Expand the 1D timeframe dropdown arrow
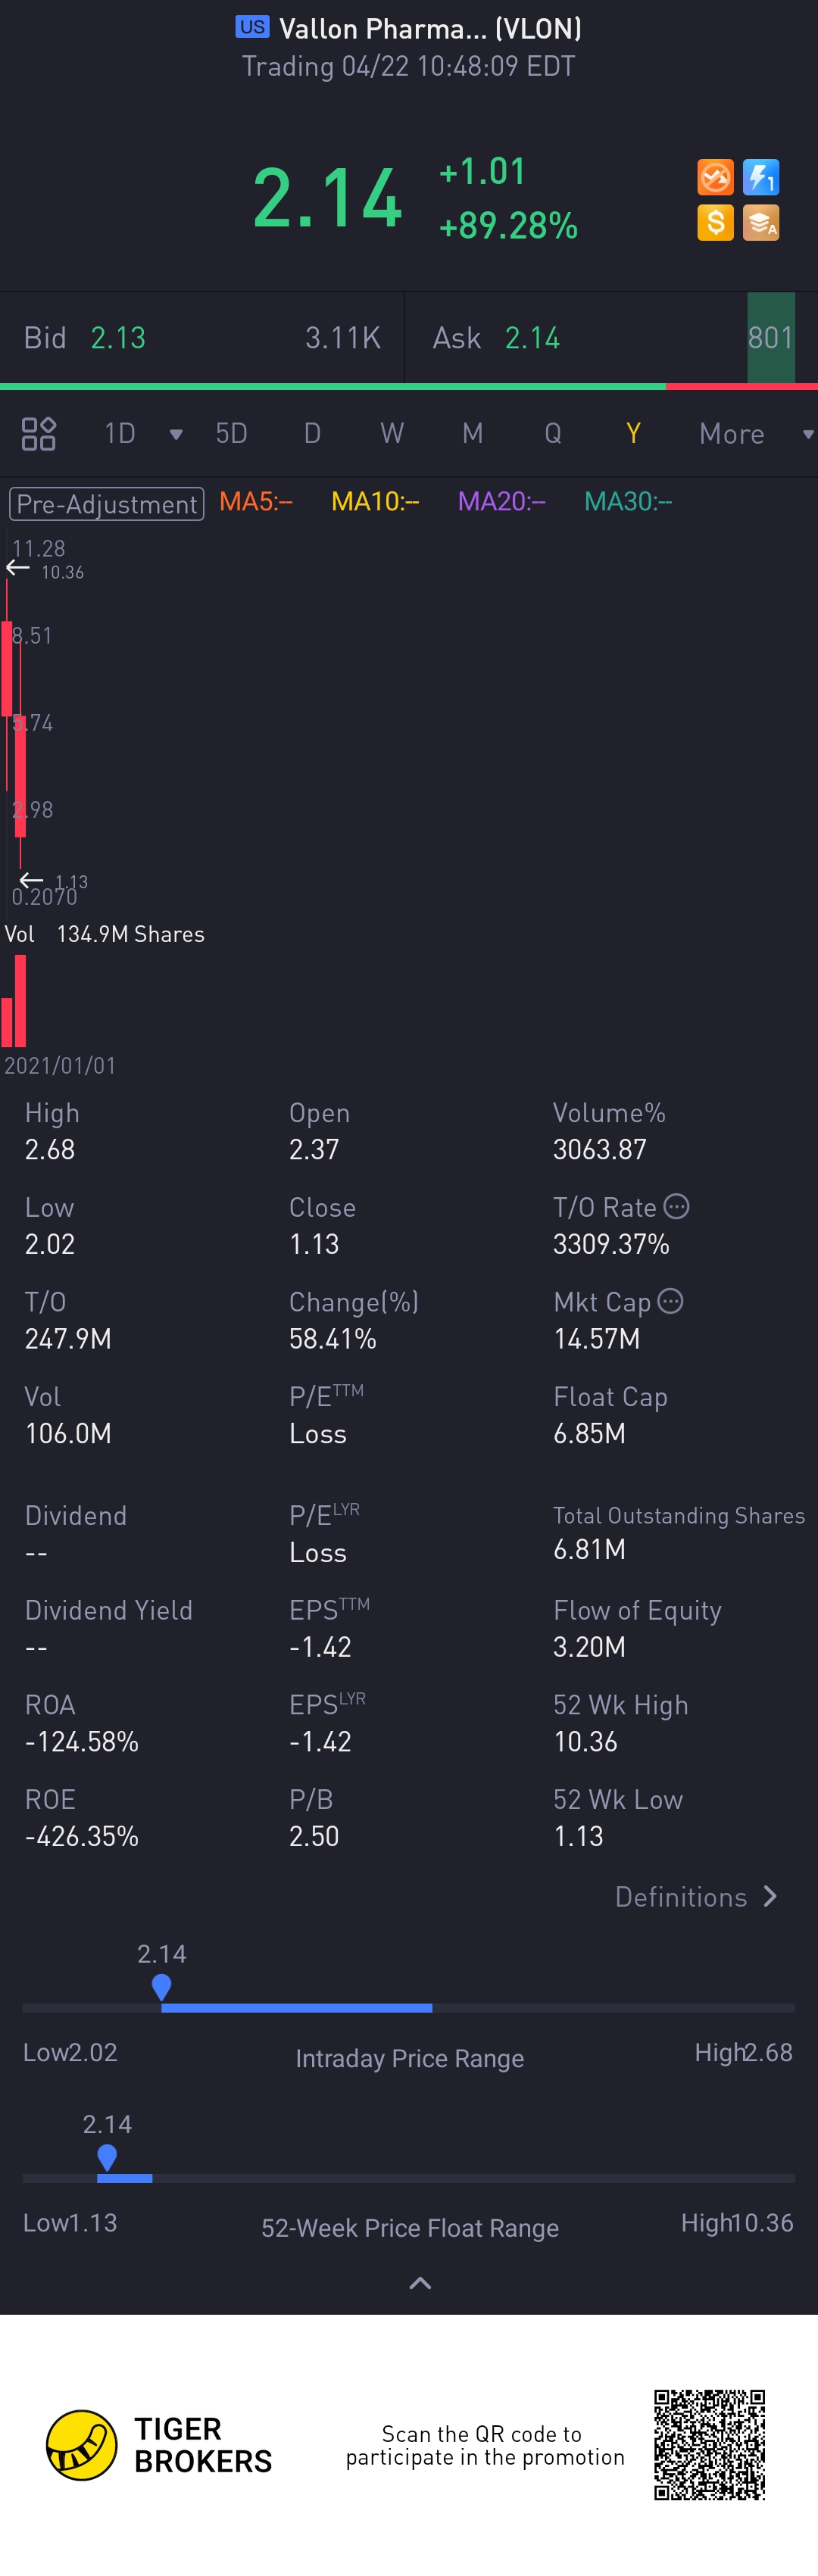Viewport: 818px width, 2576px height. pyautogui.click(x=176, y=434)
